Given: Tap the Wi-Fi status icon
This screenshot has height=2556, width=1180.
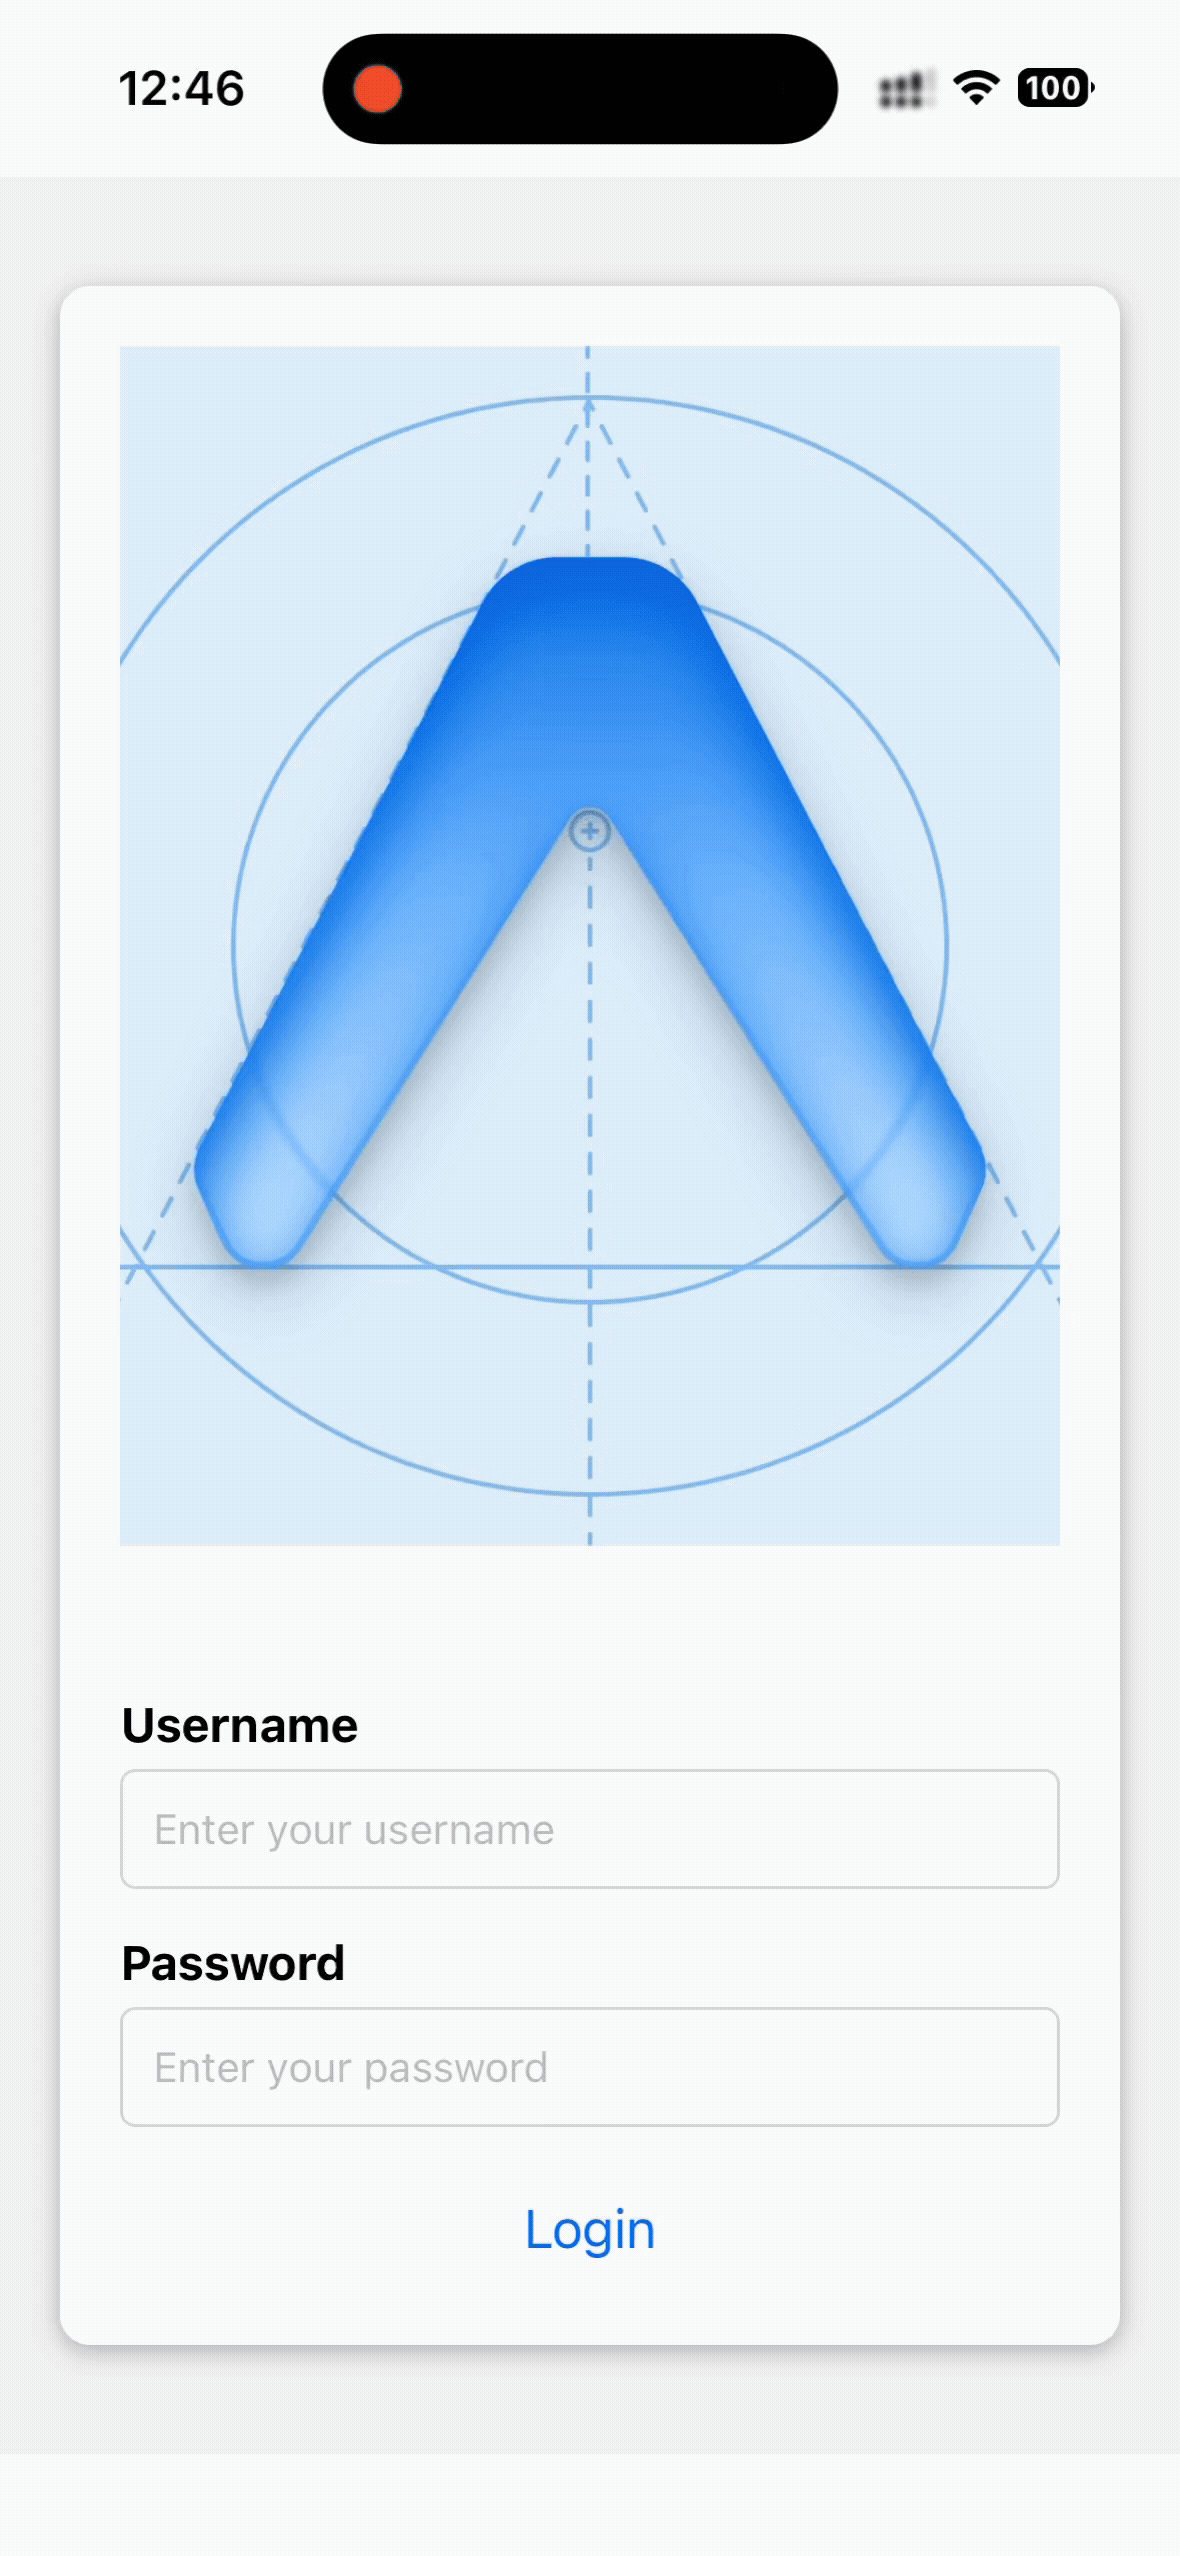Looking at the screenshot, I should (x=976, y=88).
